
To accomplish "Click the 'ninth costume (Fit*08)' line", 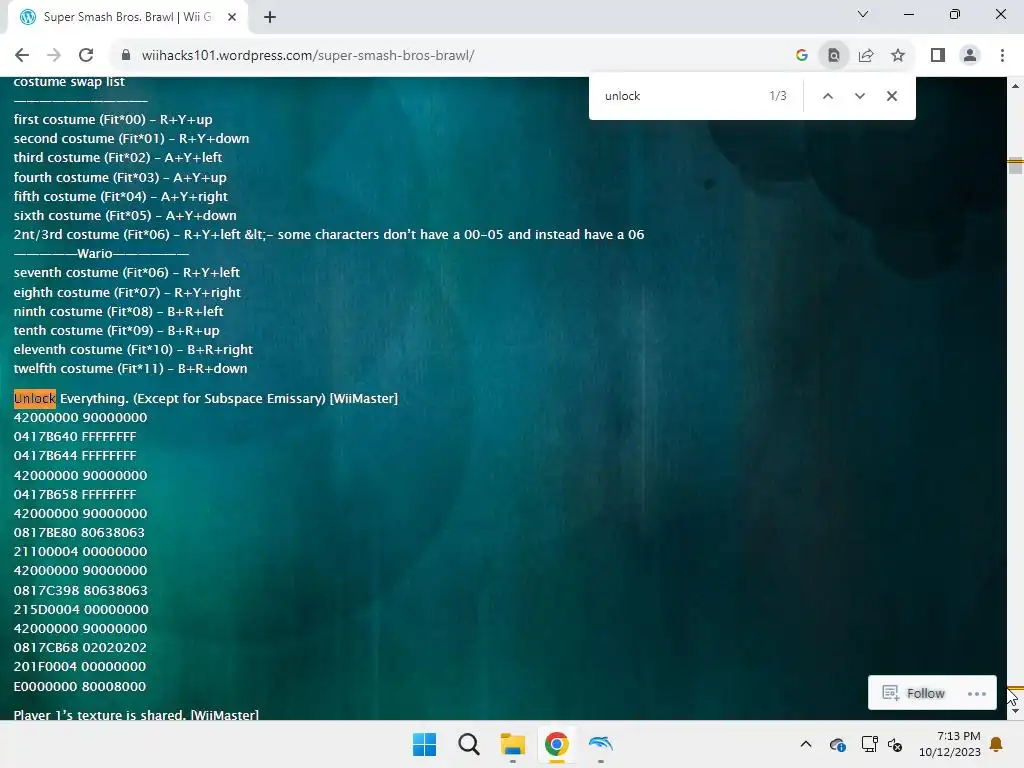I will 118,312.
